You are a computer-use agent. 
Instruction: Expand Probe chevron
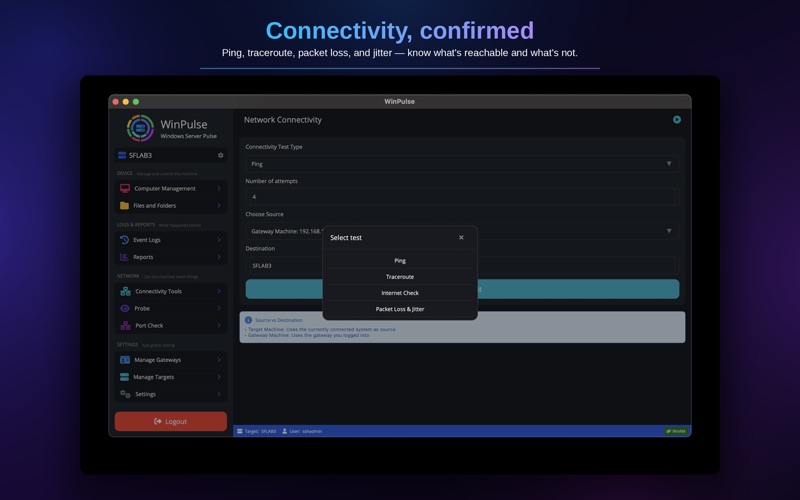coord(219,308)
